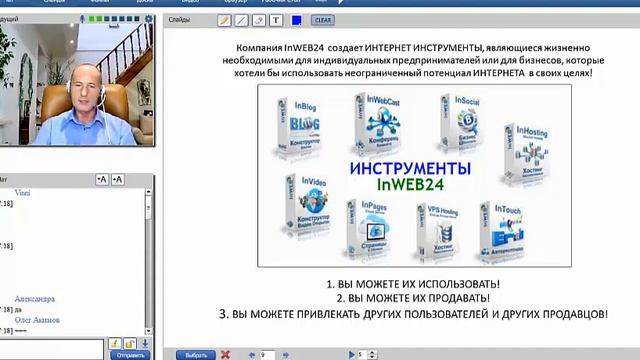
Task: Click the CLEAR annotations button
Action: click(x=323, y=20)
